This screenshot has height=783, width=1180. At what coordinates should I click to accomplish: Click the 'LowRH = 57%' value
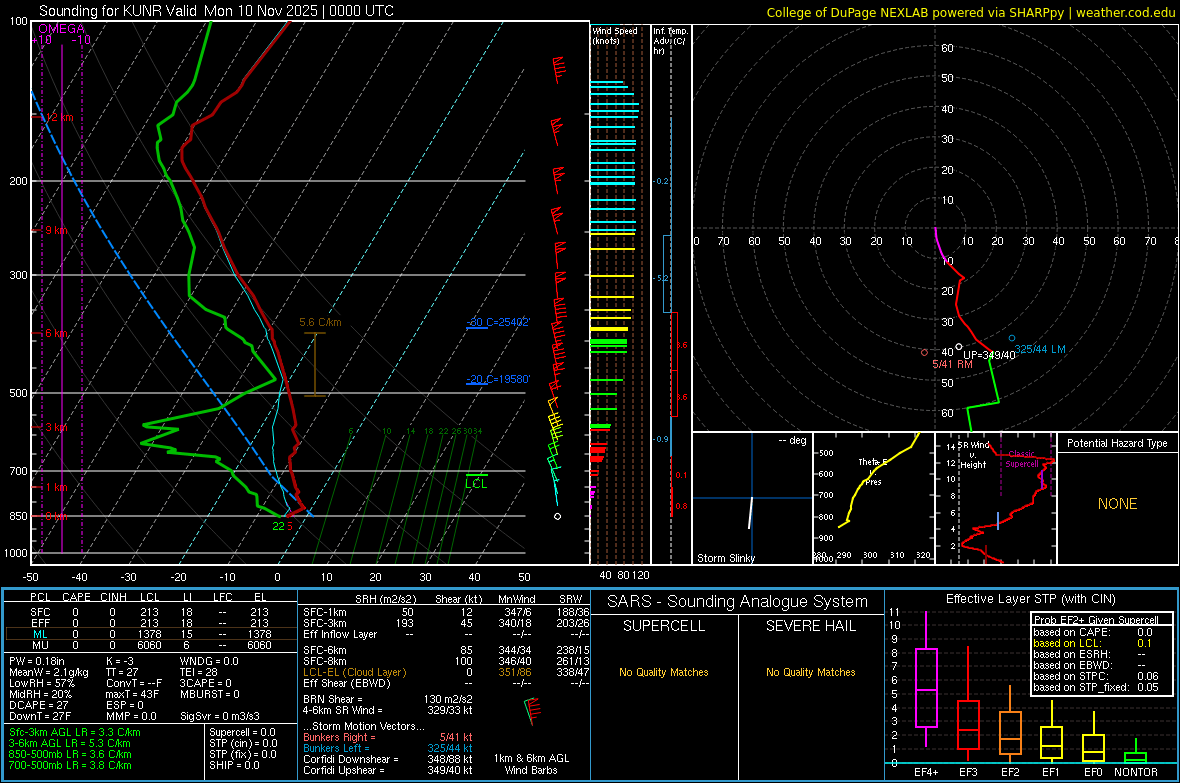pos(42,683)
